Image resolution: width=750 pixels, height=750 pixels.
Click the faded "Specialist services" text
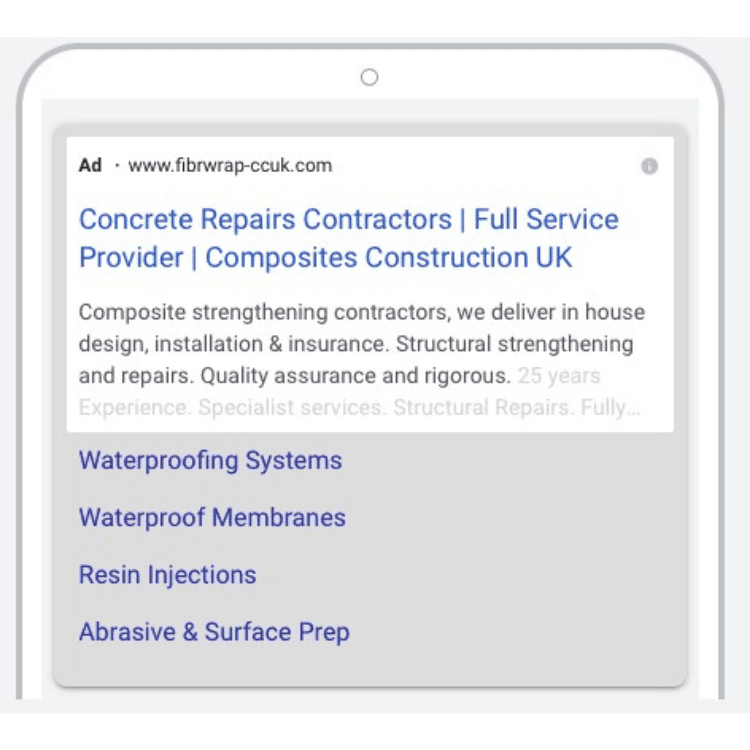pyautogui.click(x=291, y=408)
